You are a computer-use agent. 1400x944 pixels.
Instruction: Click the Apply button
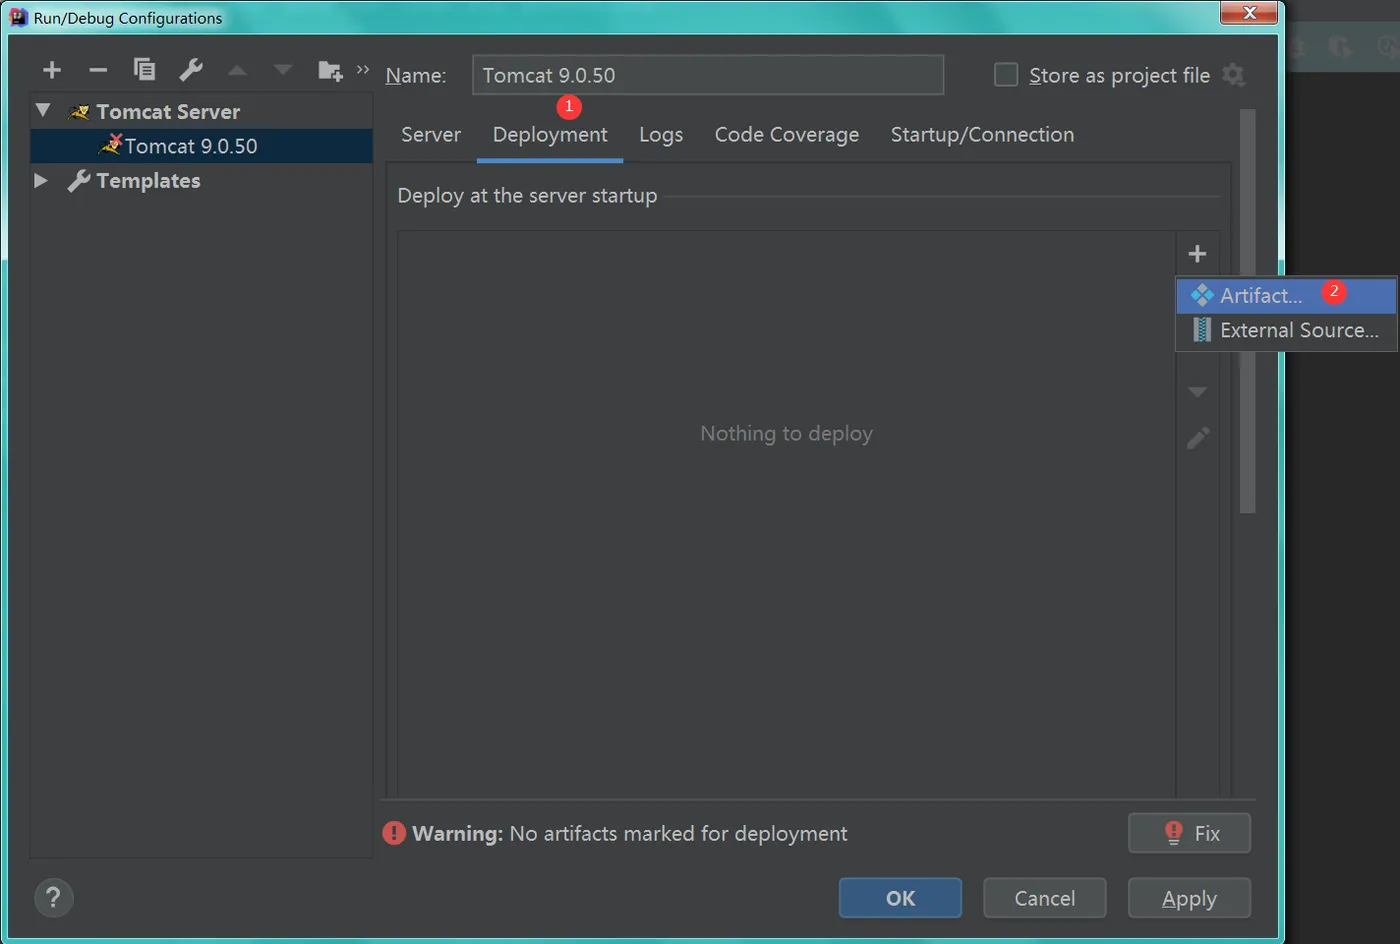pyautogui.click(x=1189, y=898)
